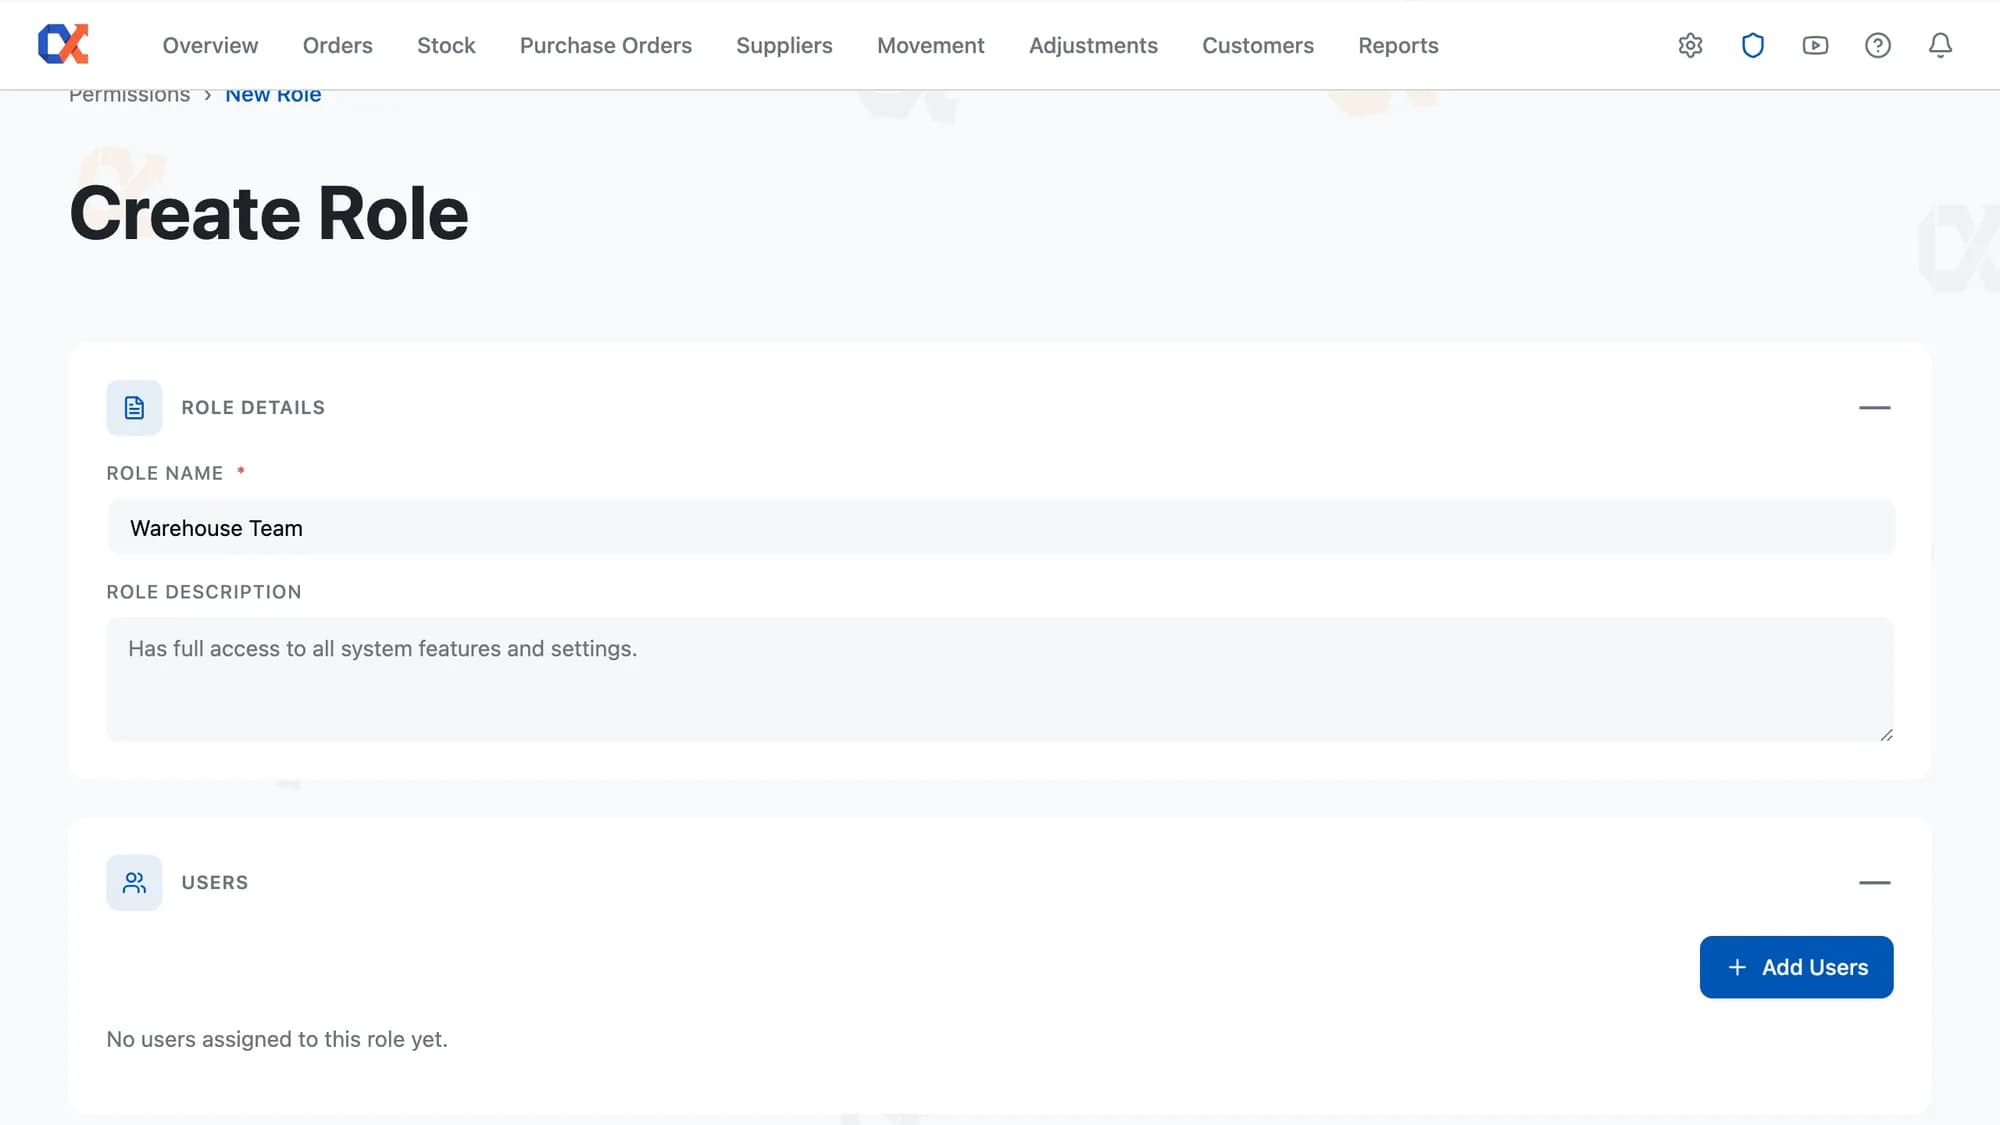Focus the Role Name field with Warehouse Team
The height and width of the screenshot is (1125, 2000).
(x=1000, y=527)
